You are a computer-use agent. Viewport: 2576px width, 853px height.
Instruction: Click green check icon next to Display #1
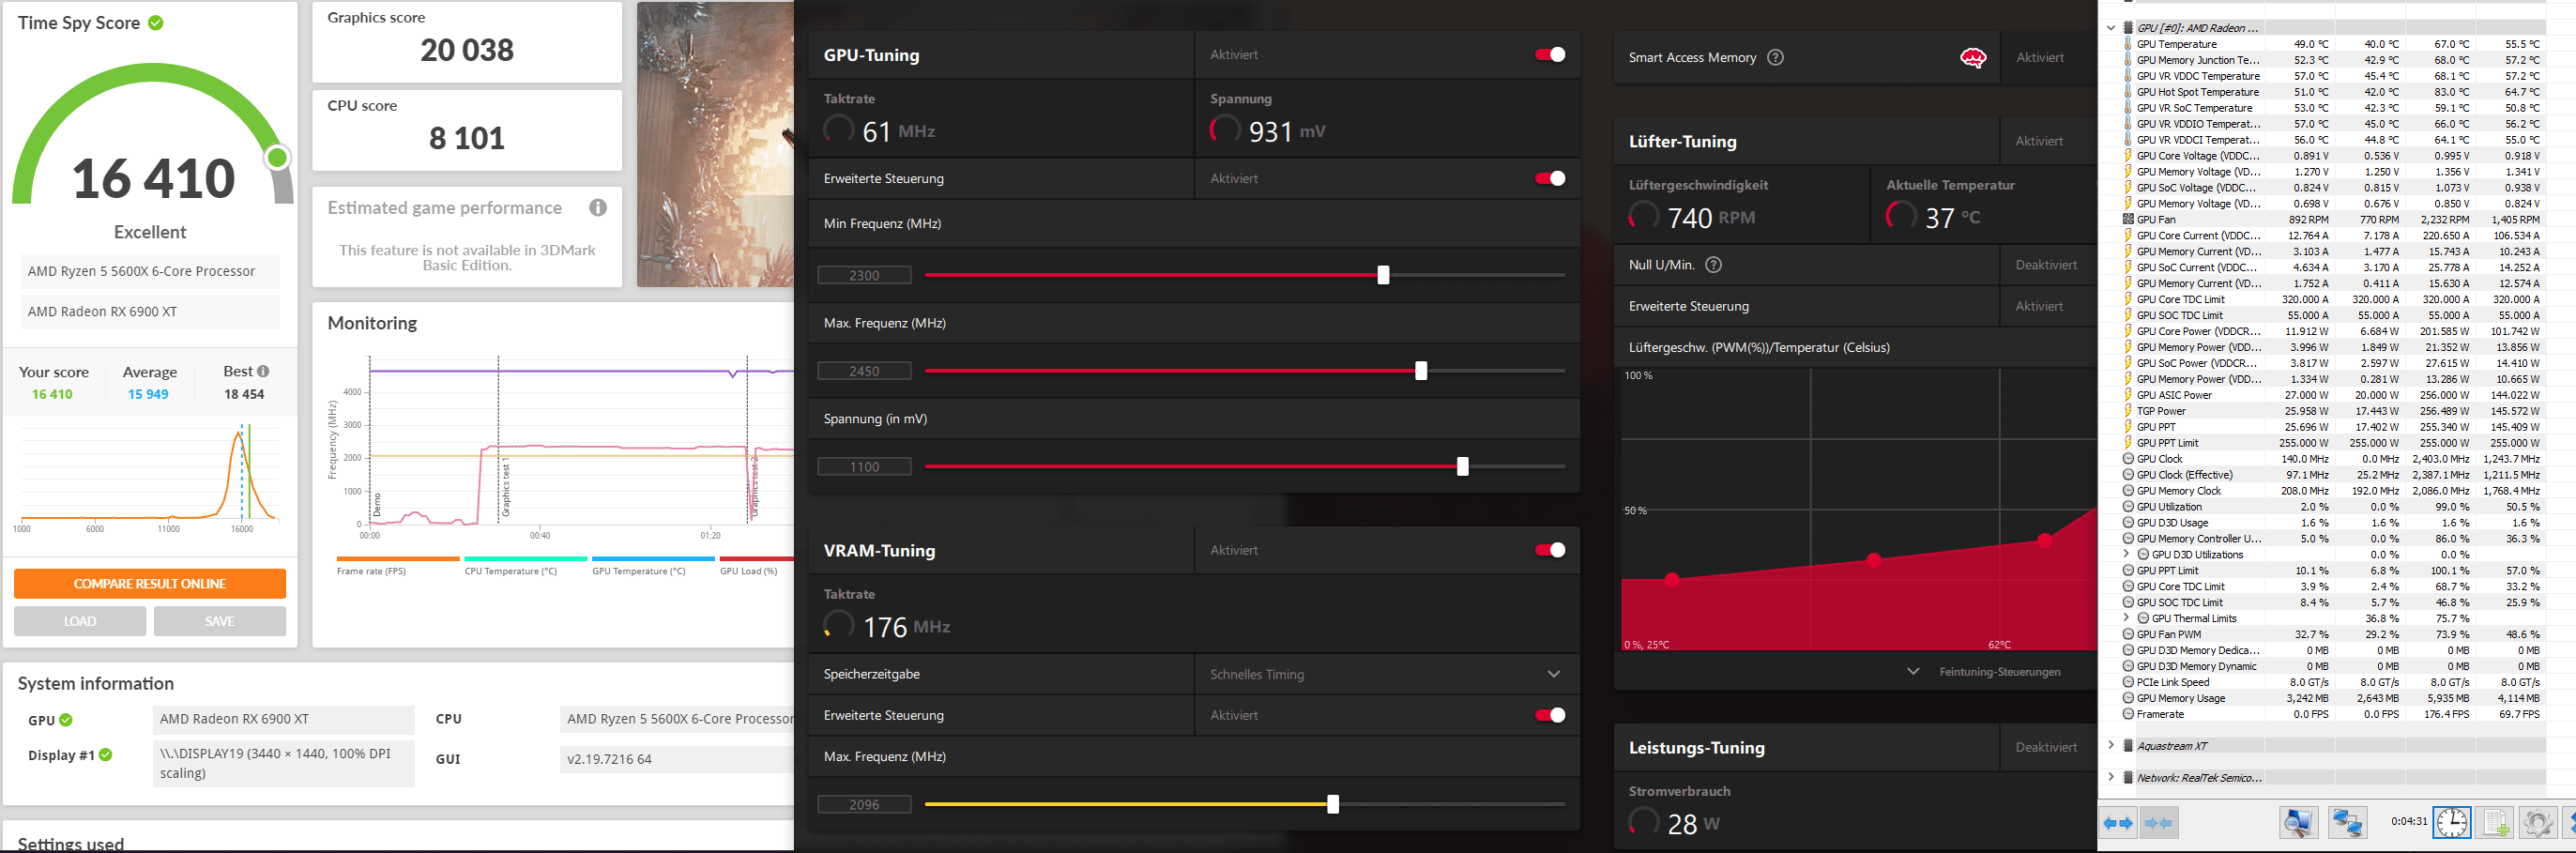coord(106,755)
